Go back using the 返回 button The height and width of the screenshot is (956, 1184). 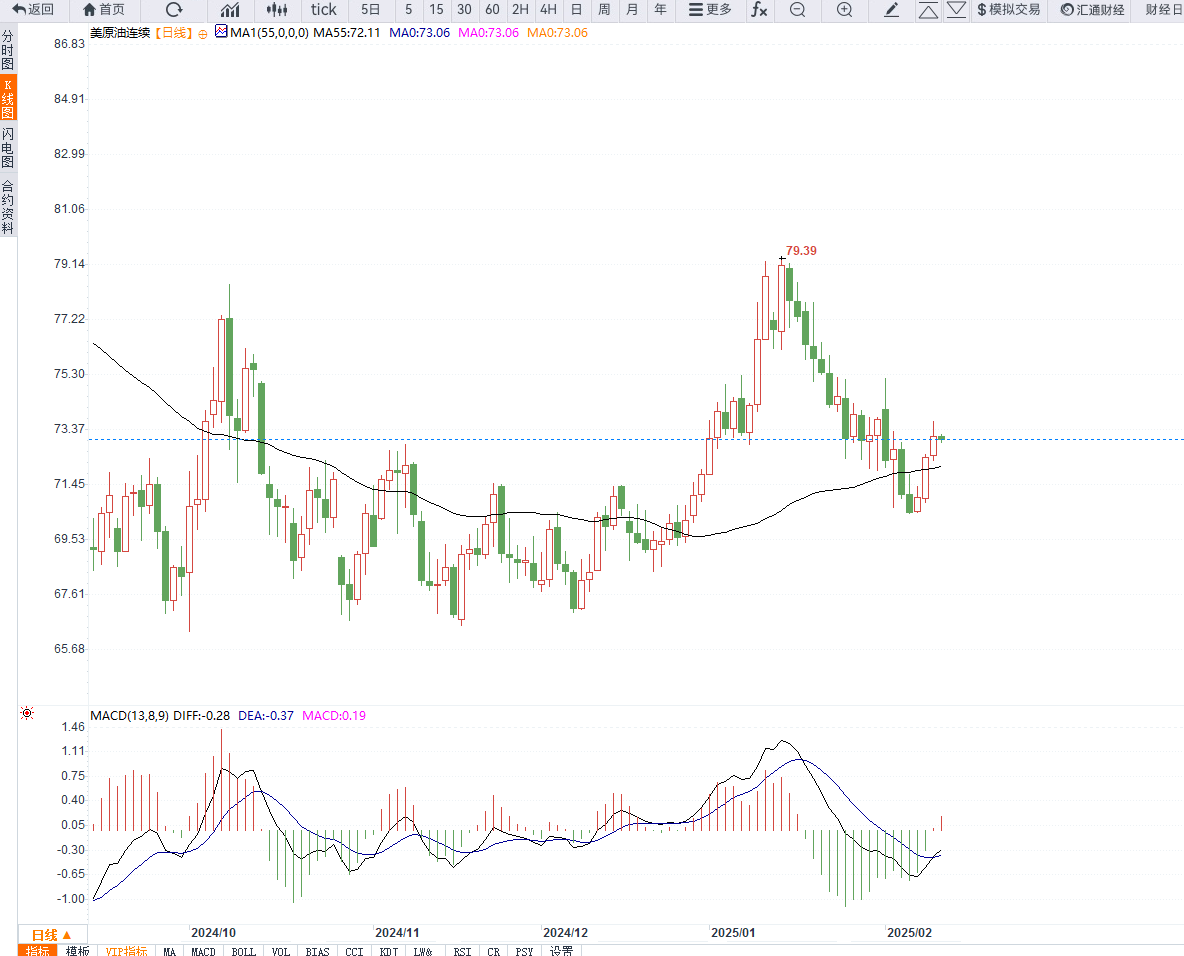33,10
